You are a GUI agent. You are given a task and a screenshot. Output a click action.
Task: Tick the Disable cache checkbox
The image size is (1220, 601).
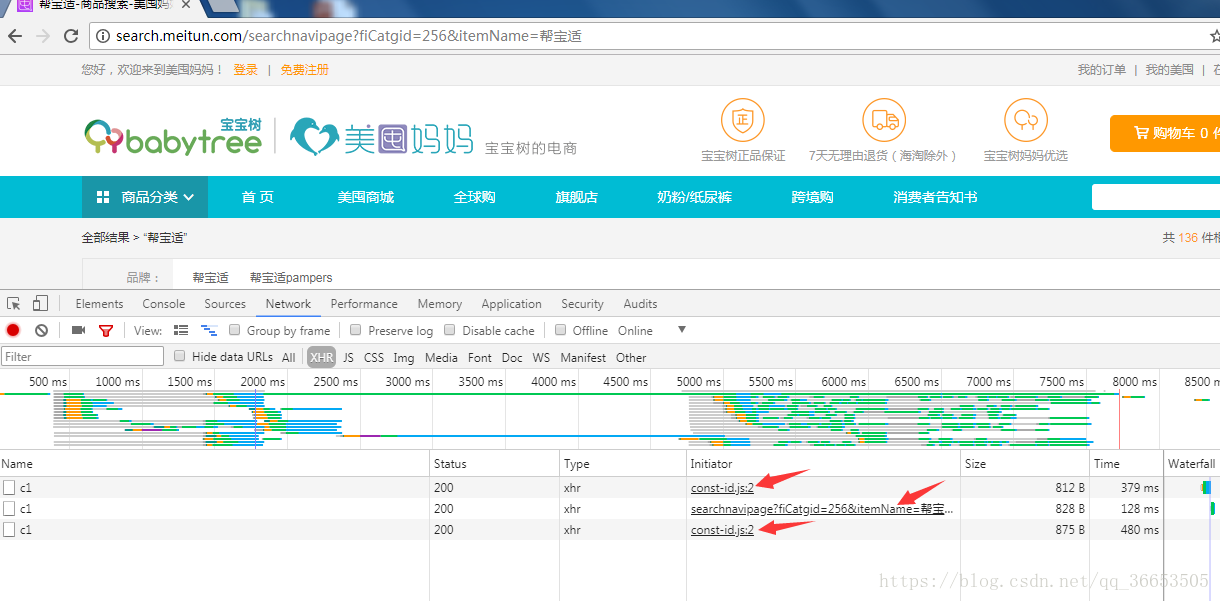tap(450, 330)
